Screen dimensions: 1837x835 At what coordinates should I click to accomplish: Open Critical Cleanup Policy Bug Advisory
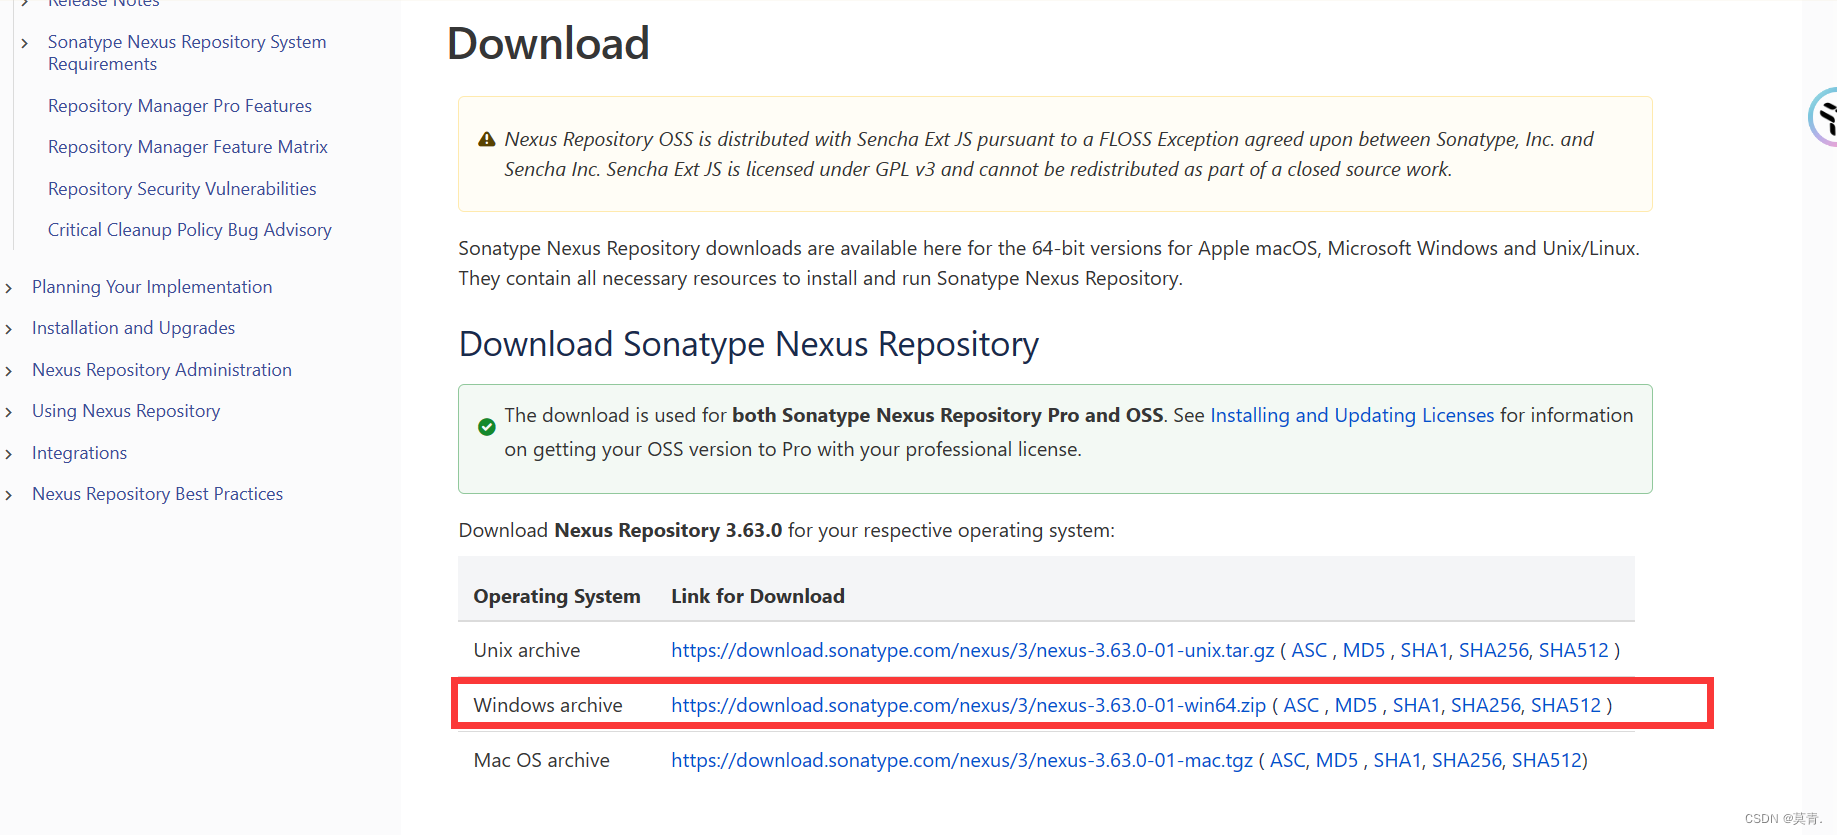[190, 230]
